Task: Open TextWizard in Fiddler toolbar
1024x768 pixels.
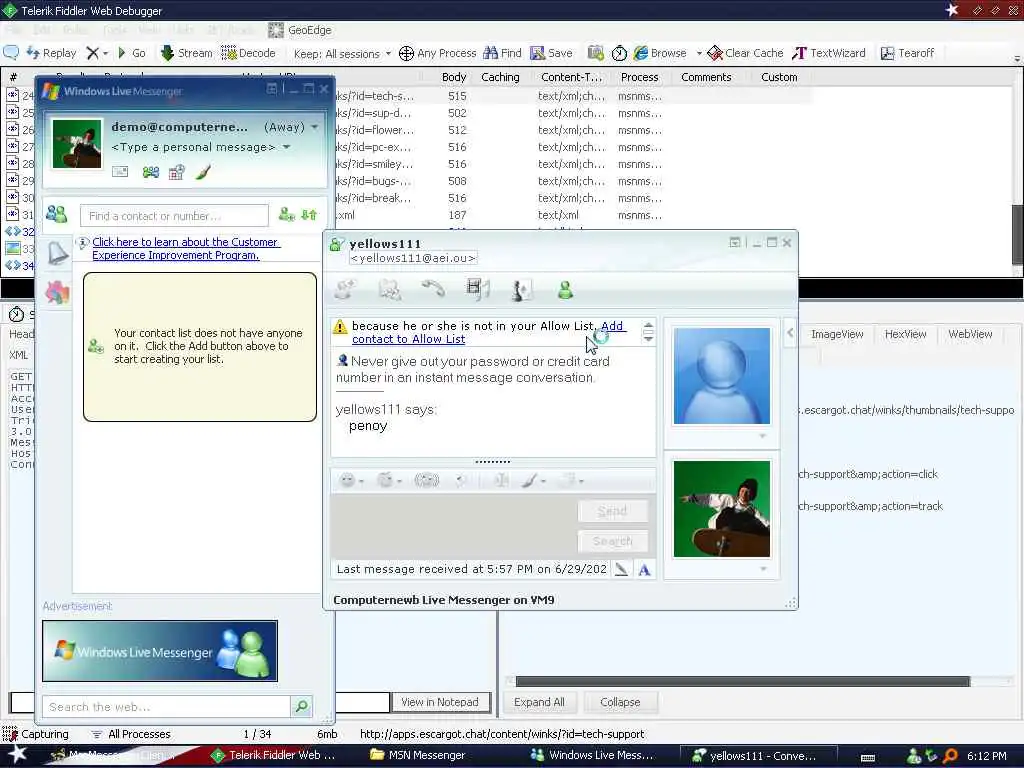Action: point(829,53)
